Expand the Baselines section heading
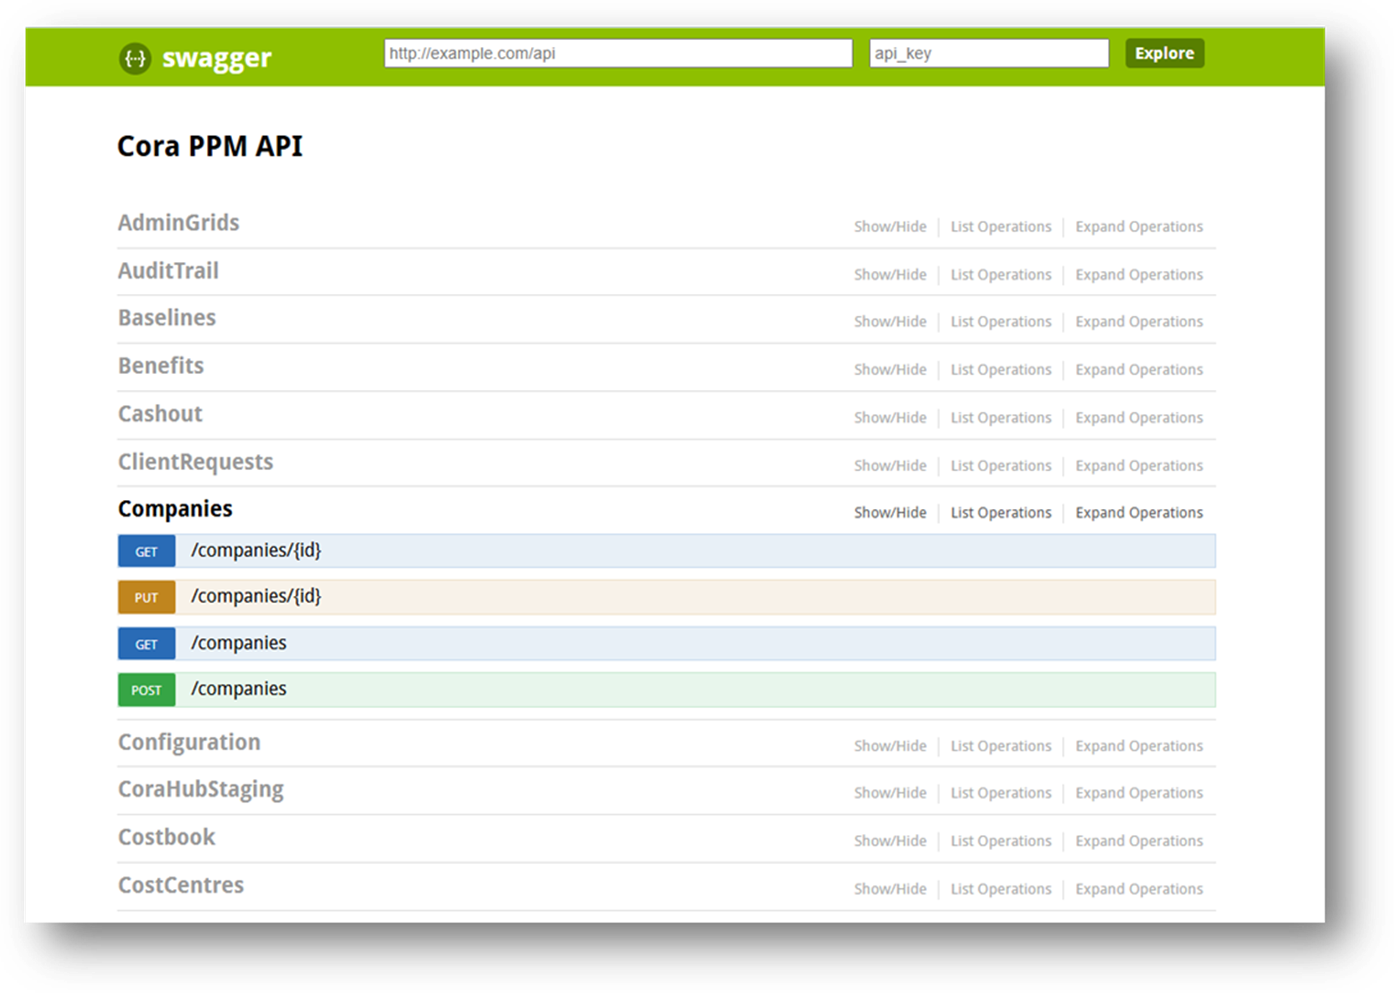 (167, 318)
